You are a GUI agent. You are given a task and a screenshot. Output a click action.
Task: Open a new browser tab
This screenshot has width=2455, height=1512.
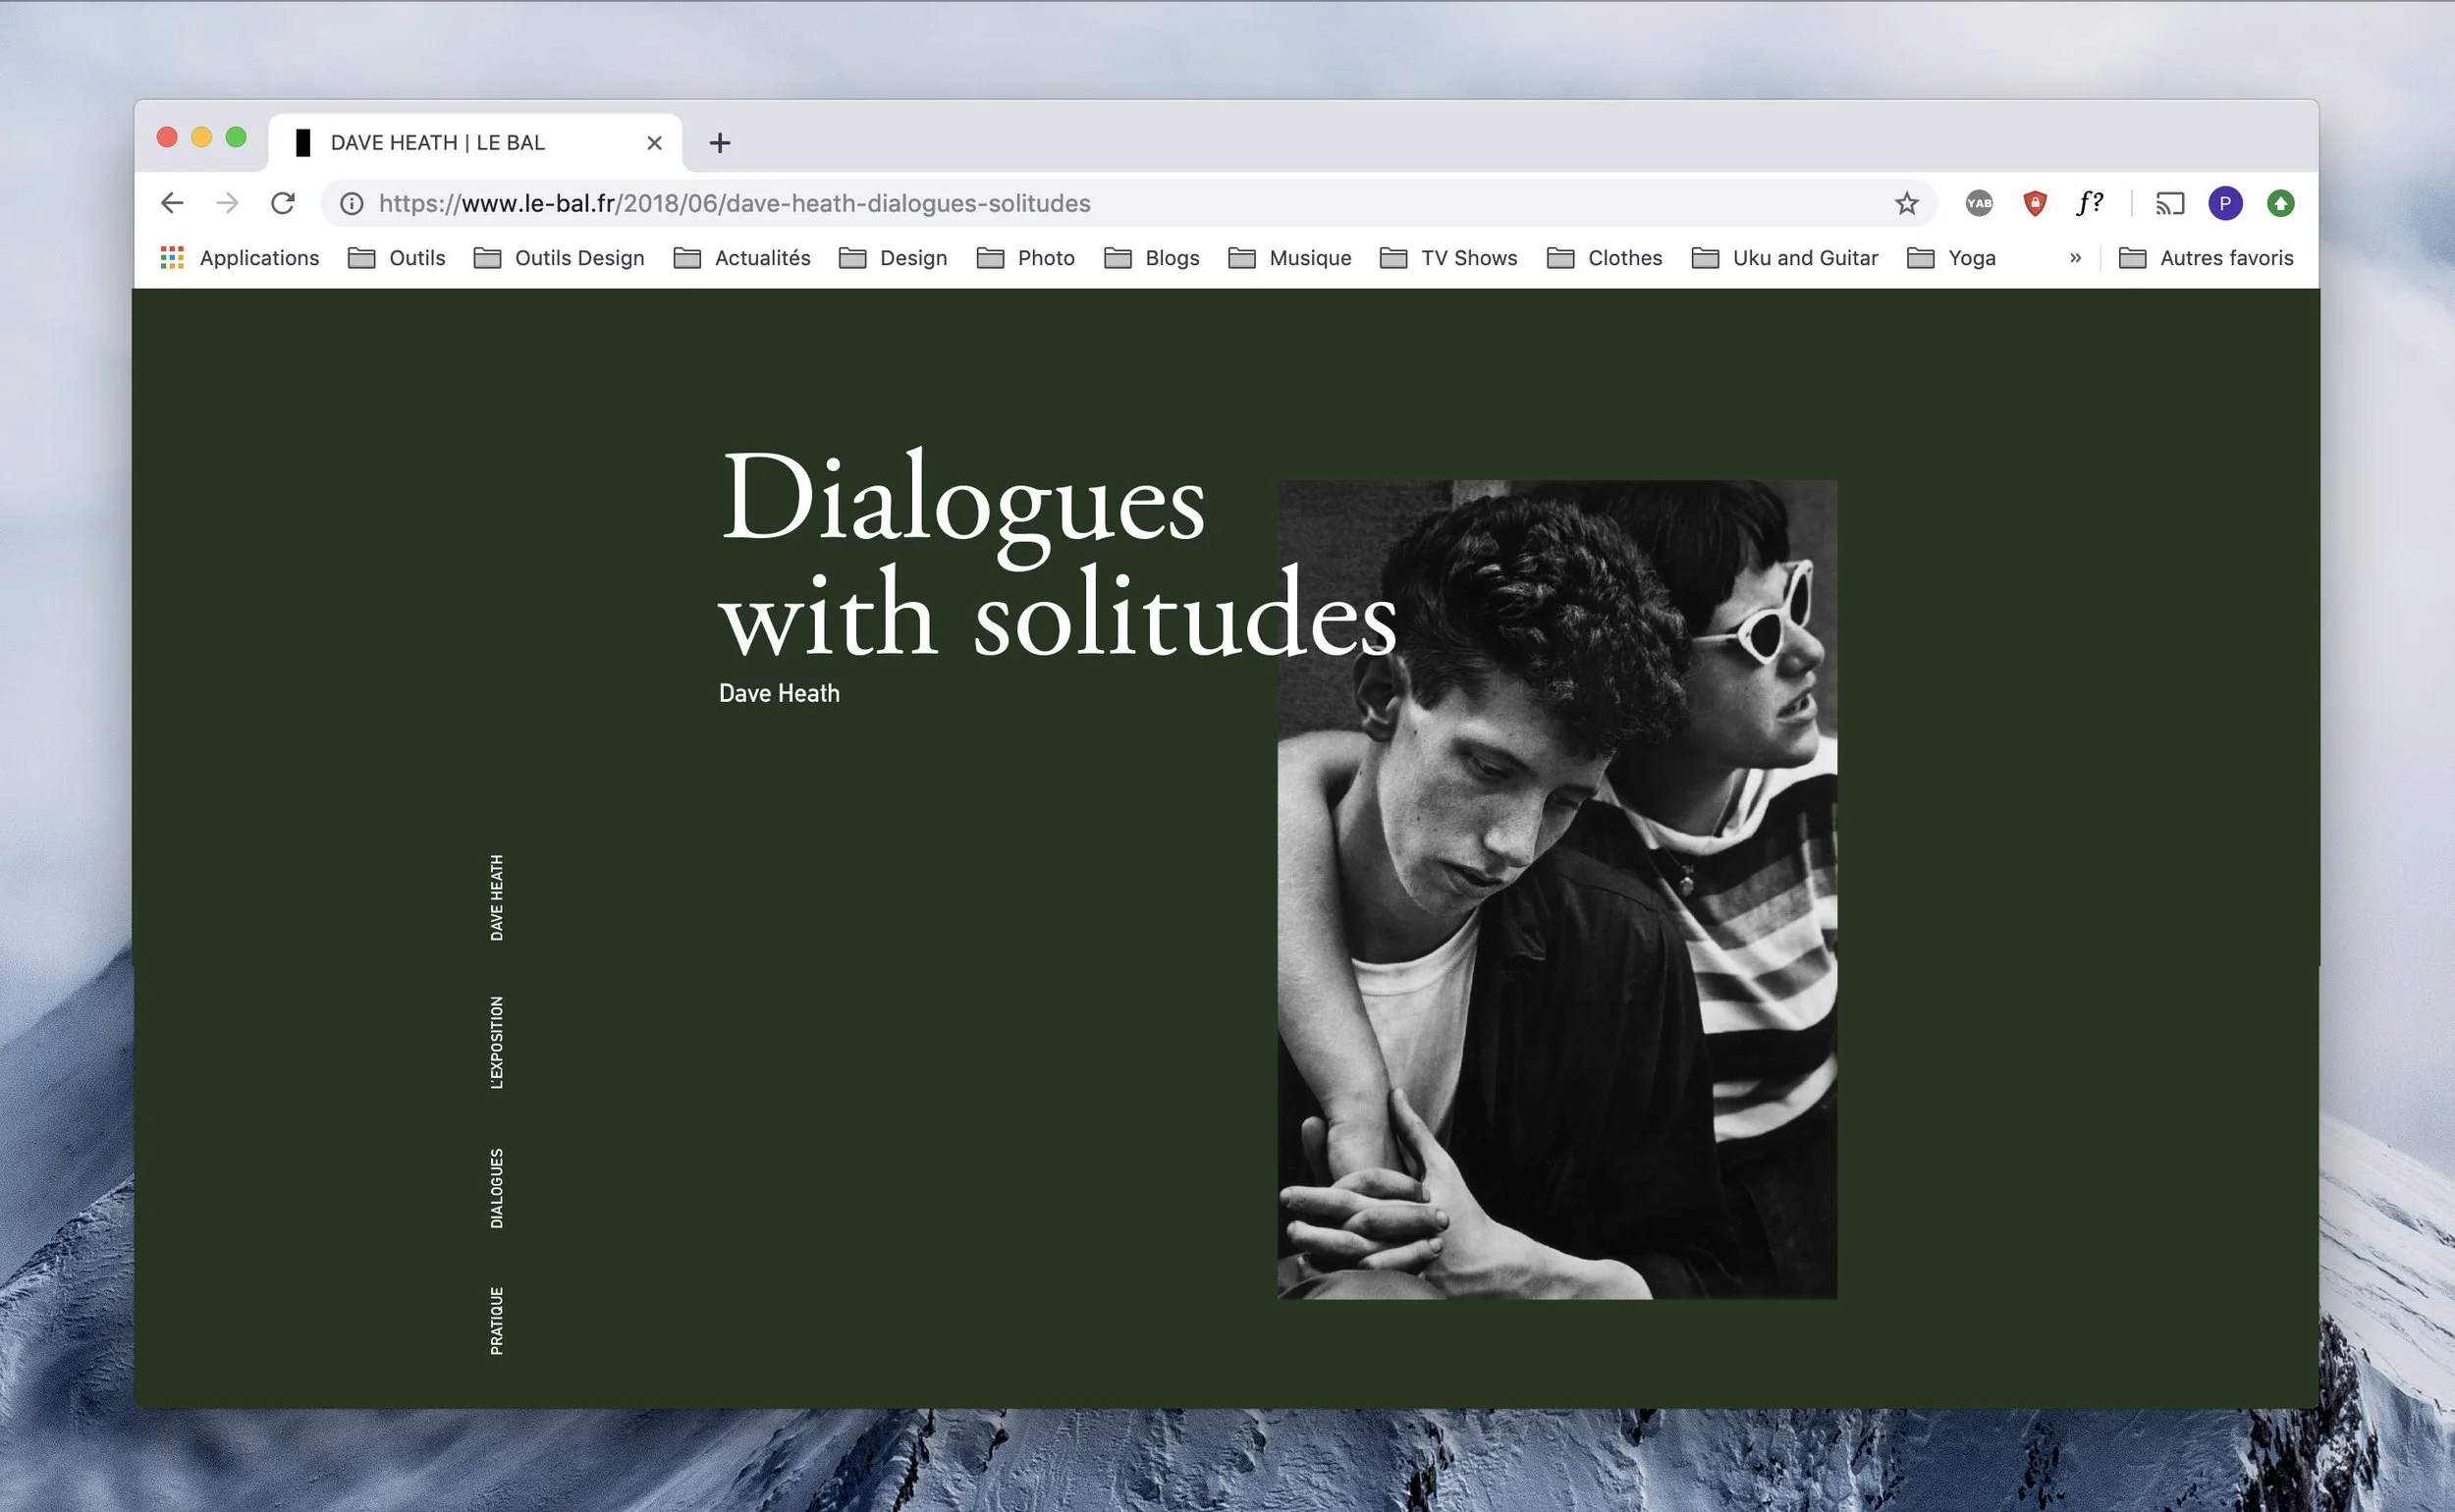point(719,143)
